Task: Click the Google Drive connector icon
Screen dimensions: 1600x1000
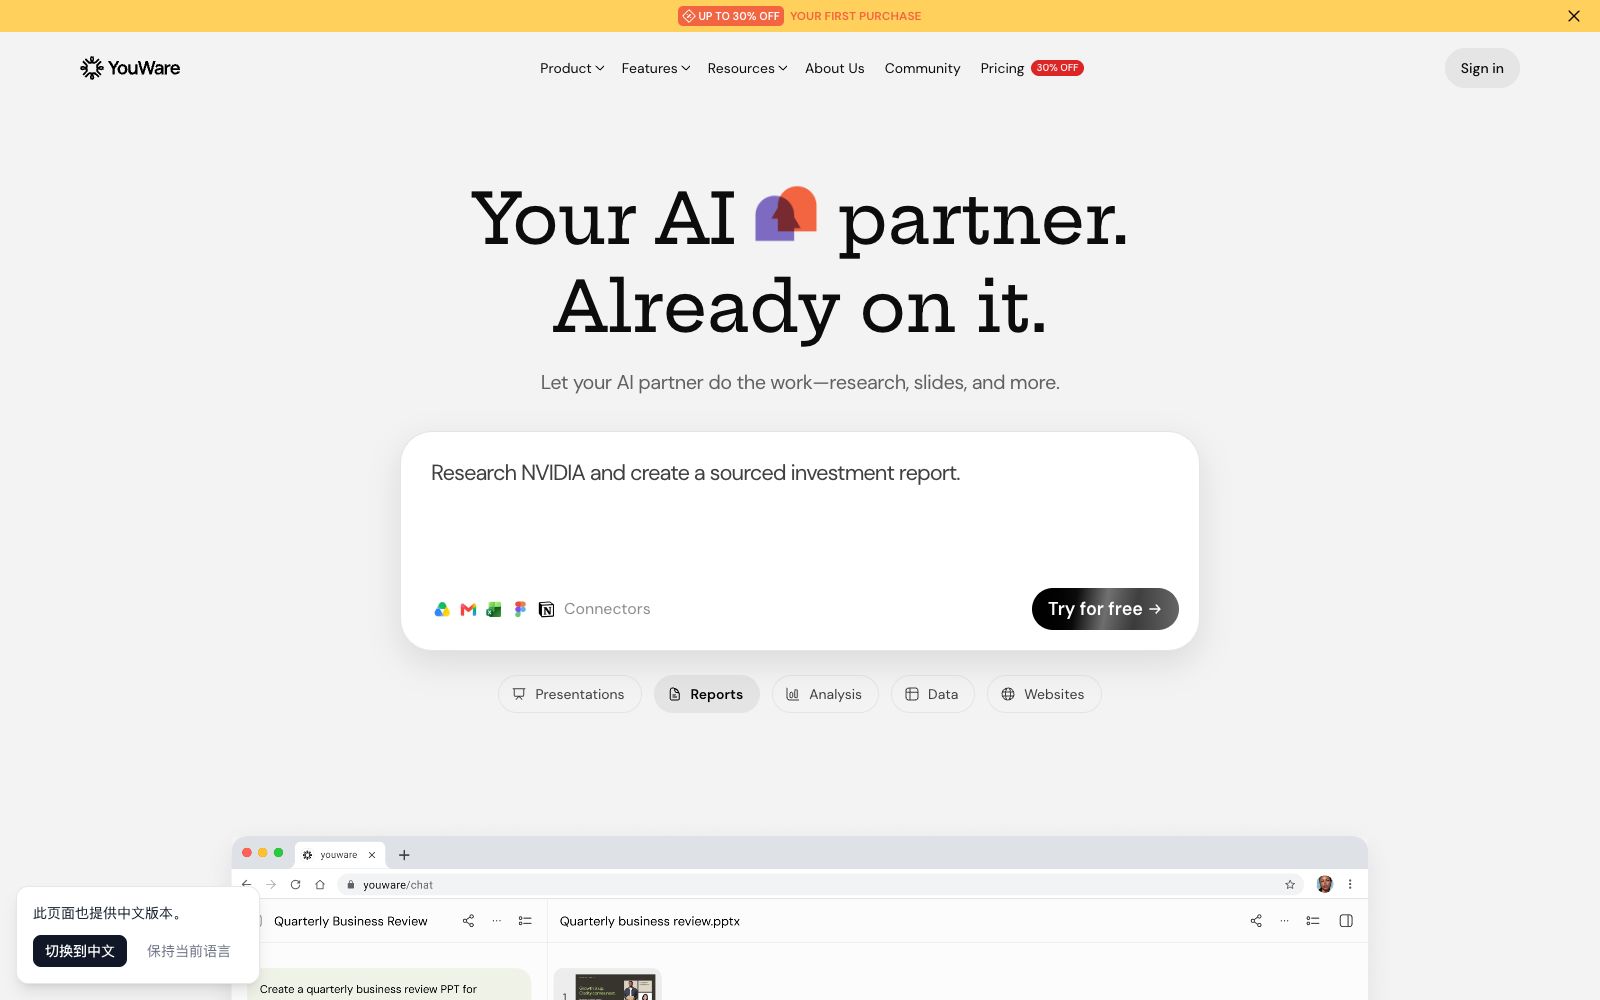Action: pos(442,609)
